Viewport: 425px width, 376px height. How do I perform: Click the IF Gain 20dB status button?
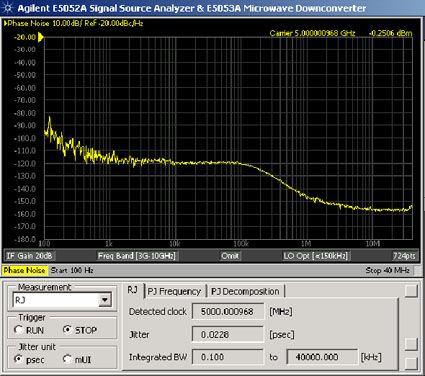pos(29,256)
